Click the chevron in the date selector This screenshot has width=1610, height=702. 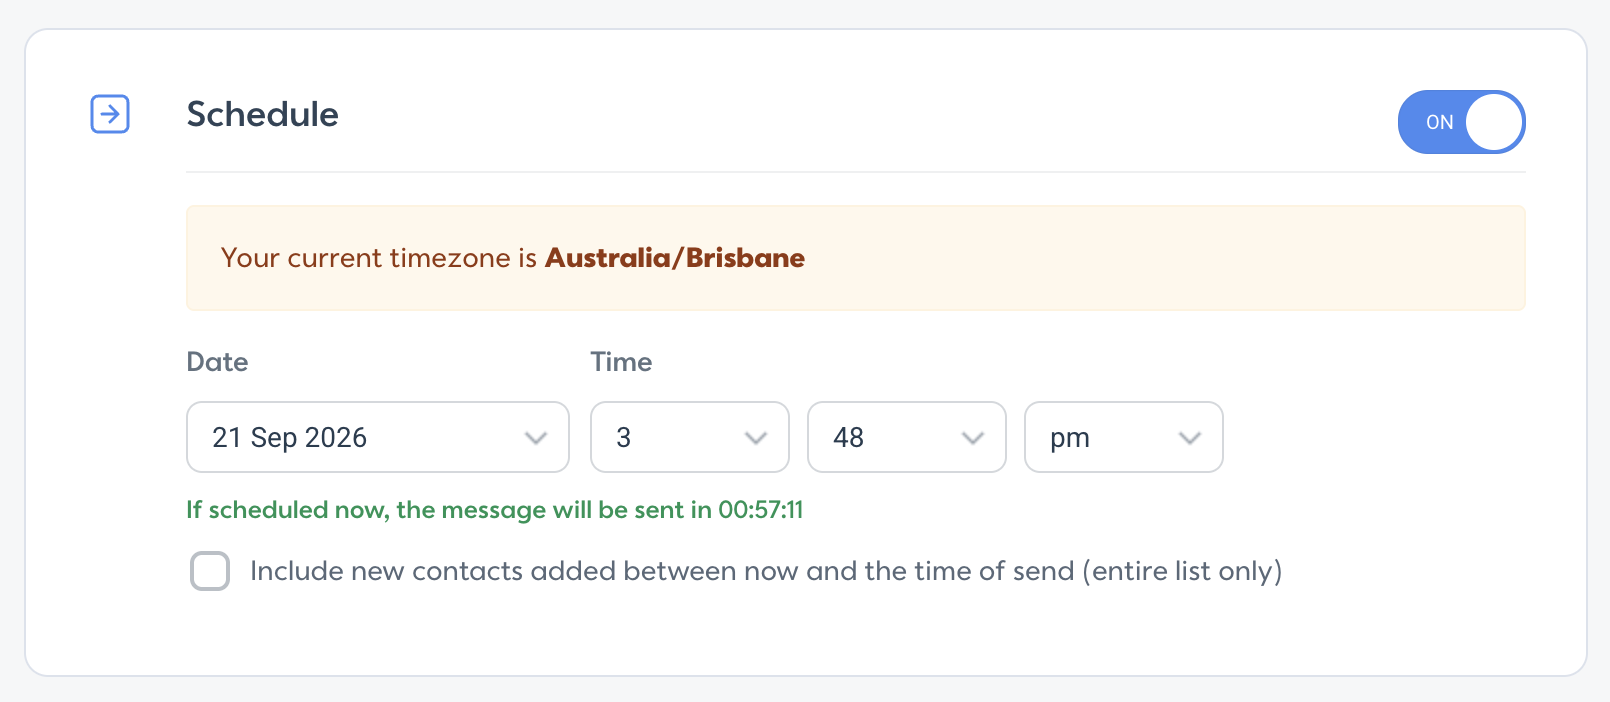click(536, 438)
